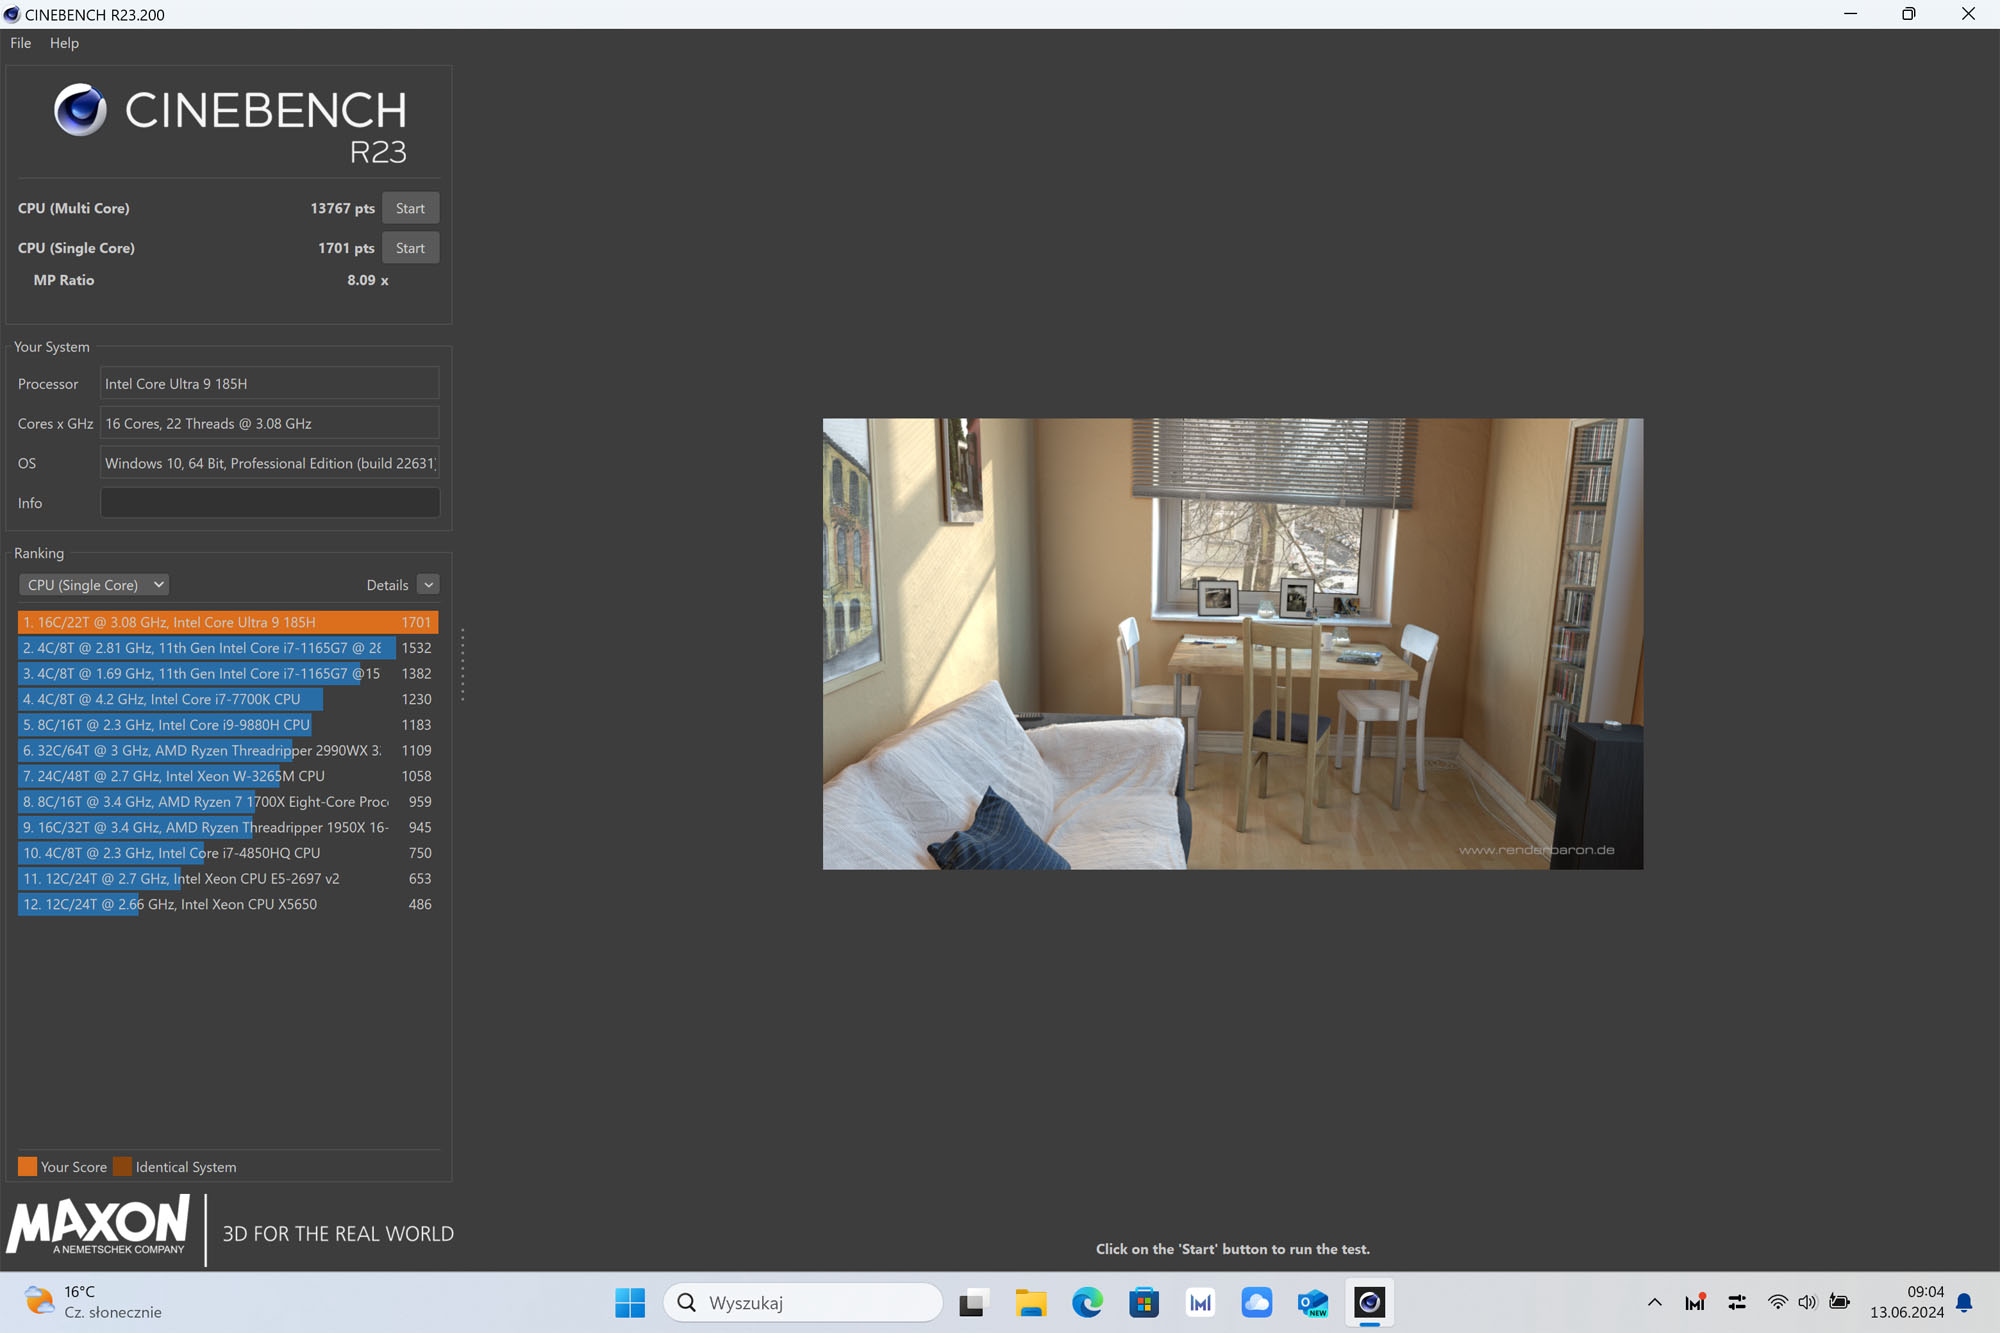This screenshot has width=2000, height=1333.
Task: Open Task View from the taskbar
Action: pos(973,1302)
